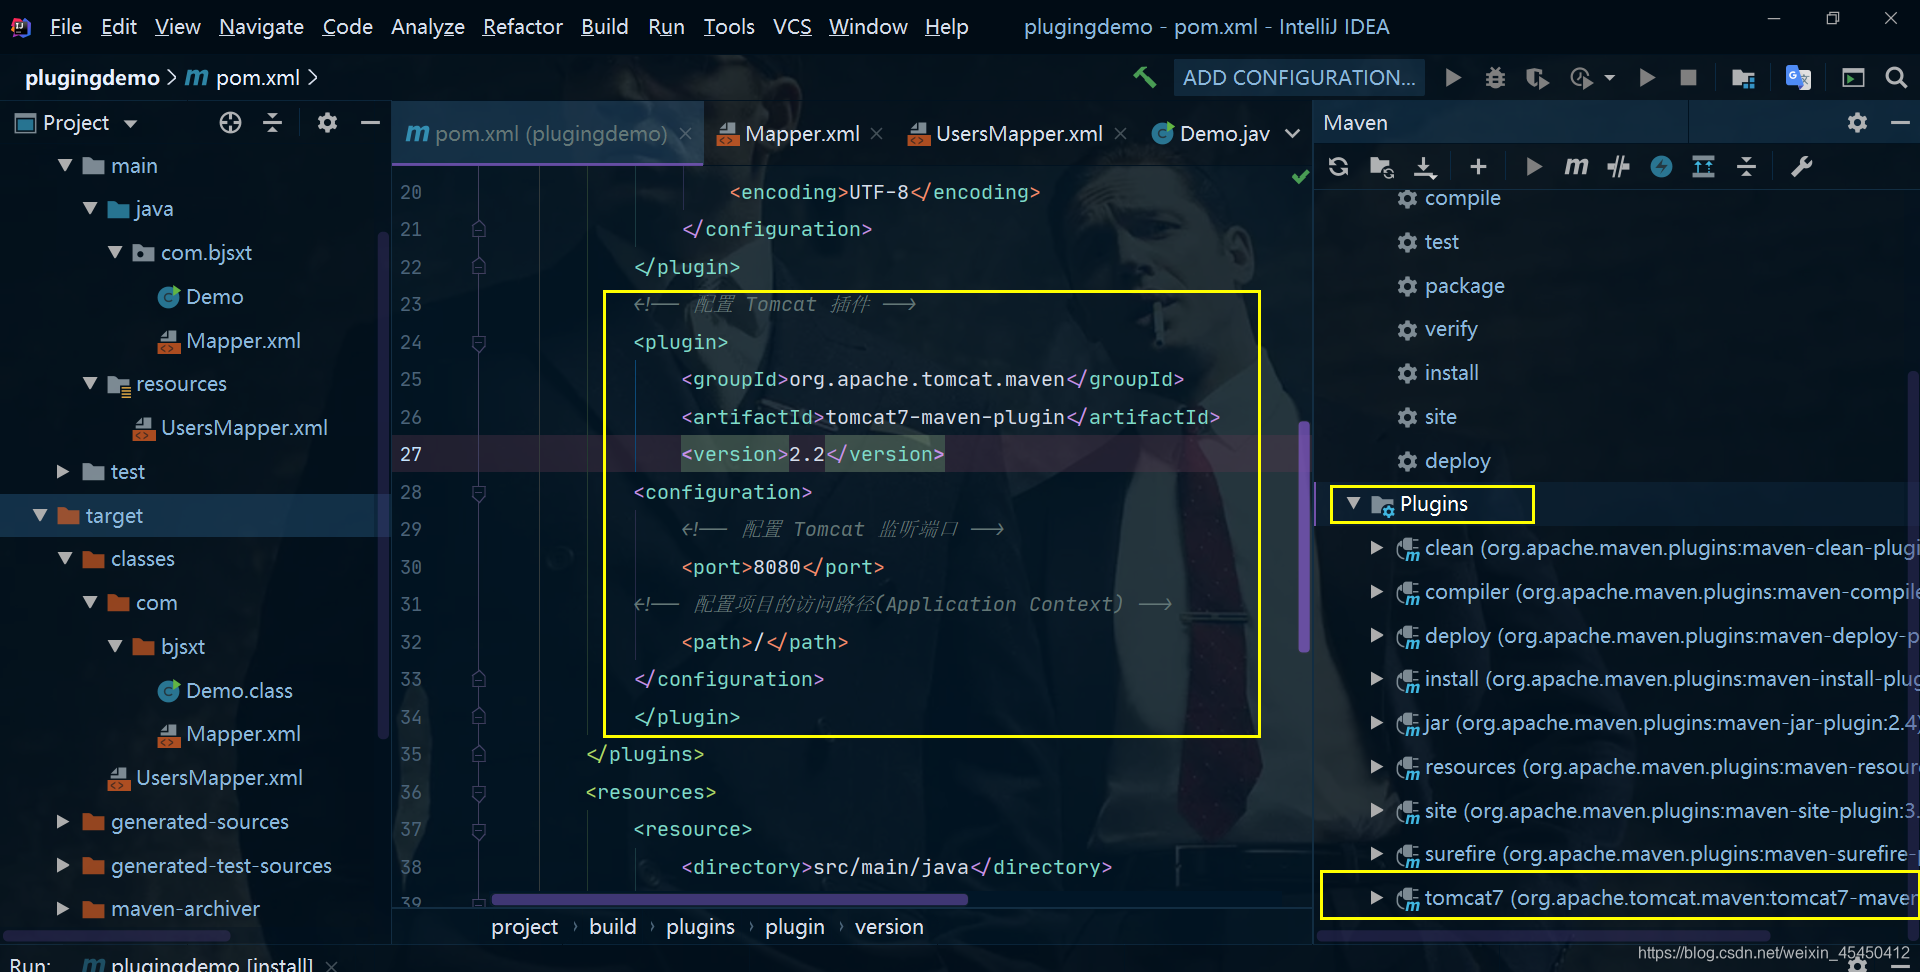Open Search Everywhere magnifier icon

(1895, 77)
